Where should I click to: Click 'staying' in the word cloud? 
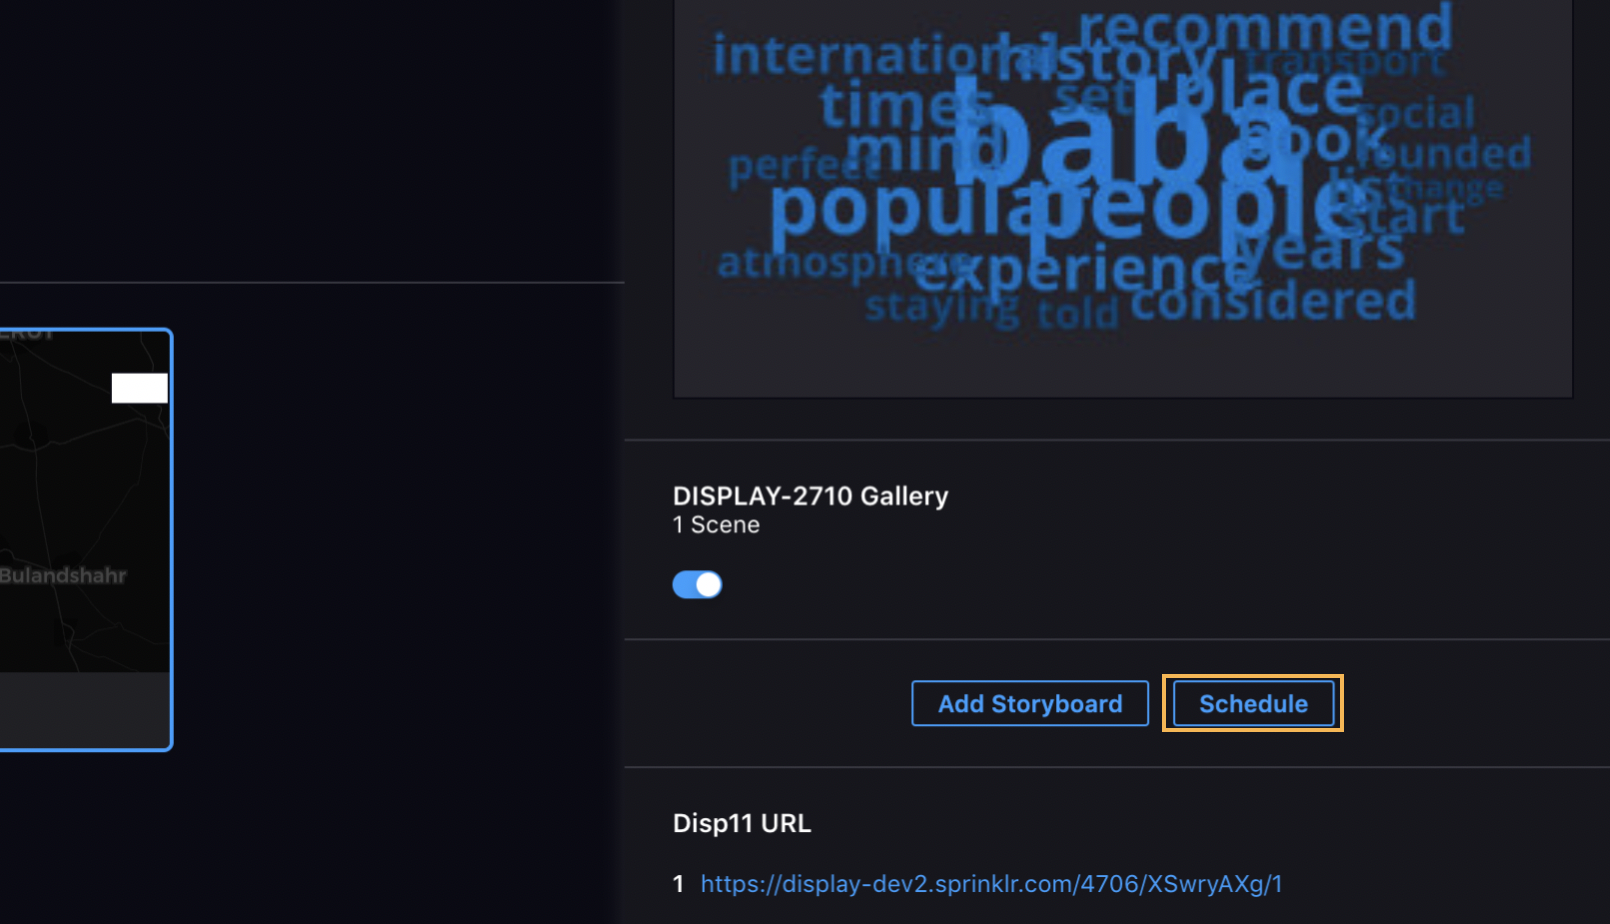940,307
